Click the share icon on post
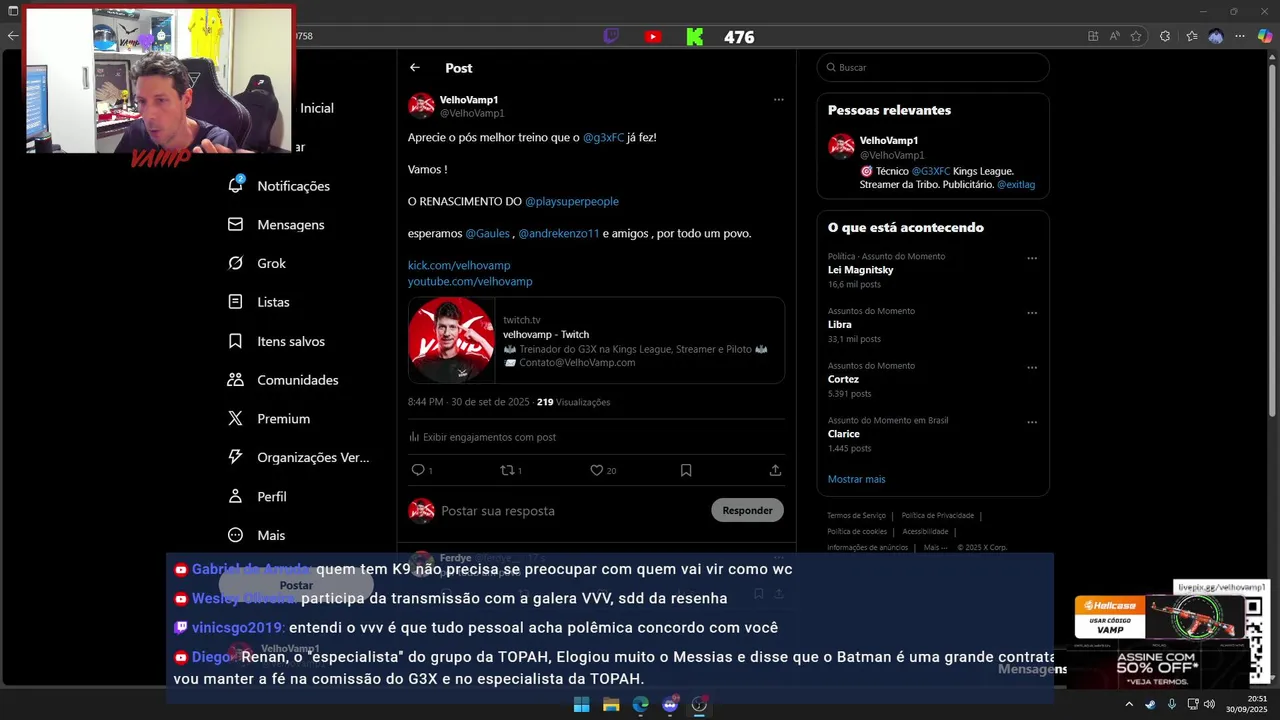 click(775, 470)
